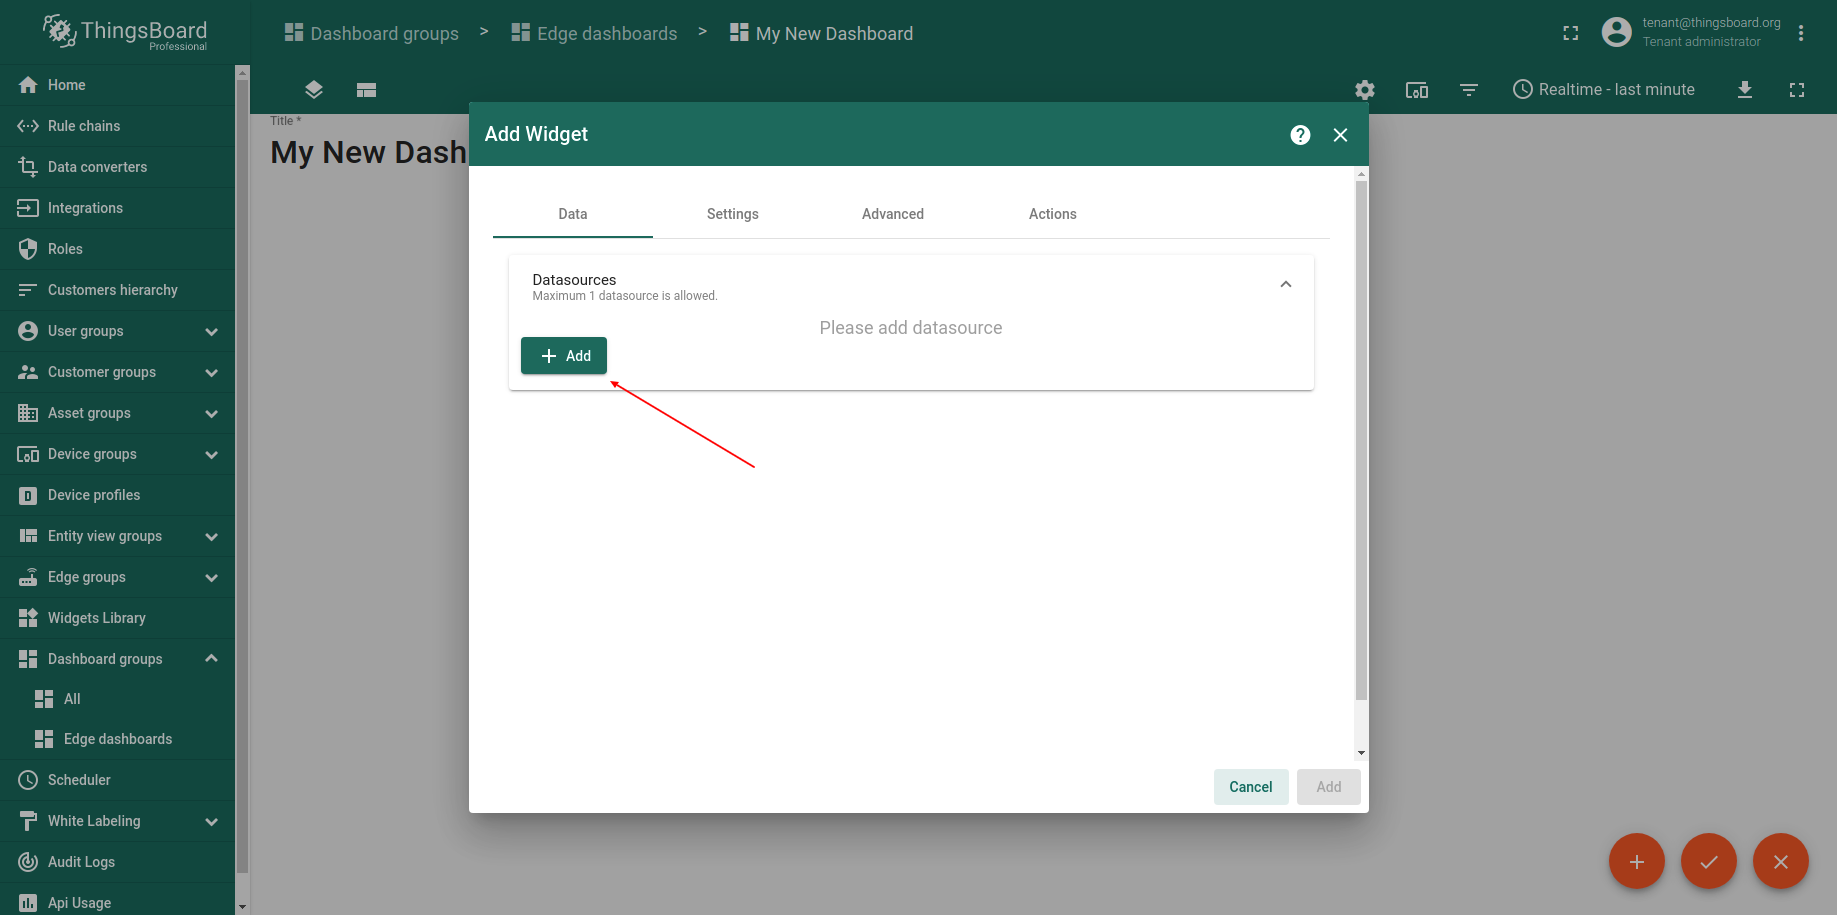Viewport: 1837px width, 915px height.
Task: Collapse the Dashboard groups menu
Action: tap(211, 659)
